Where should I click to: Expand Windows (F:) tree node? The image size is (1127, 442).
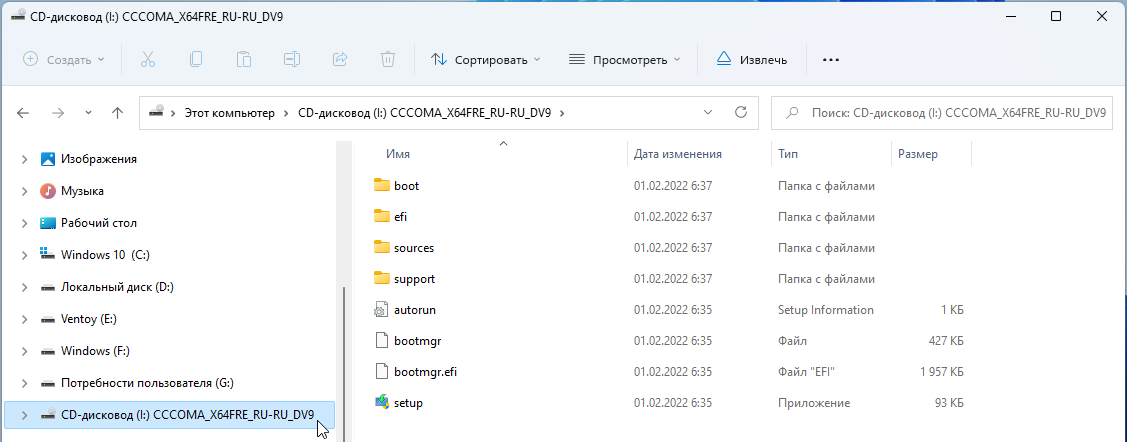point(25,351)
